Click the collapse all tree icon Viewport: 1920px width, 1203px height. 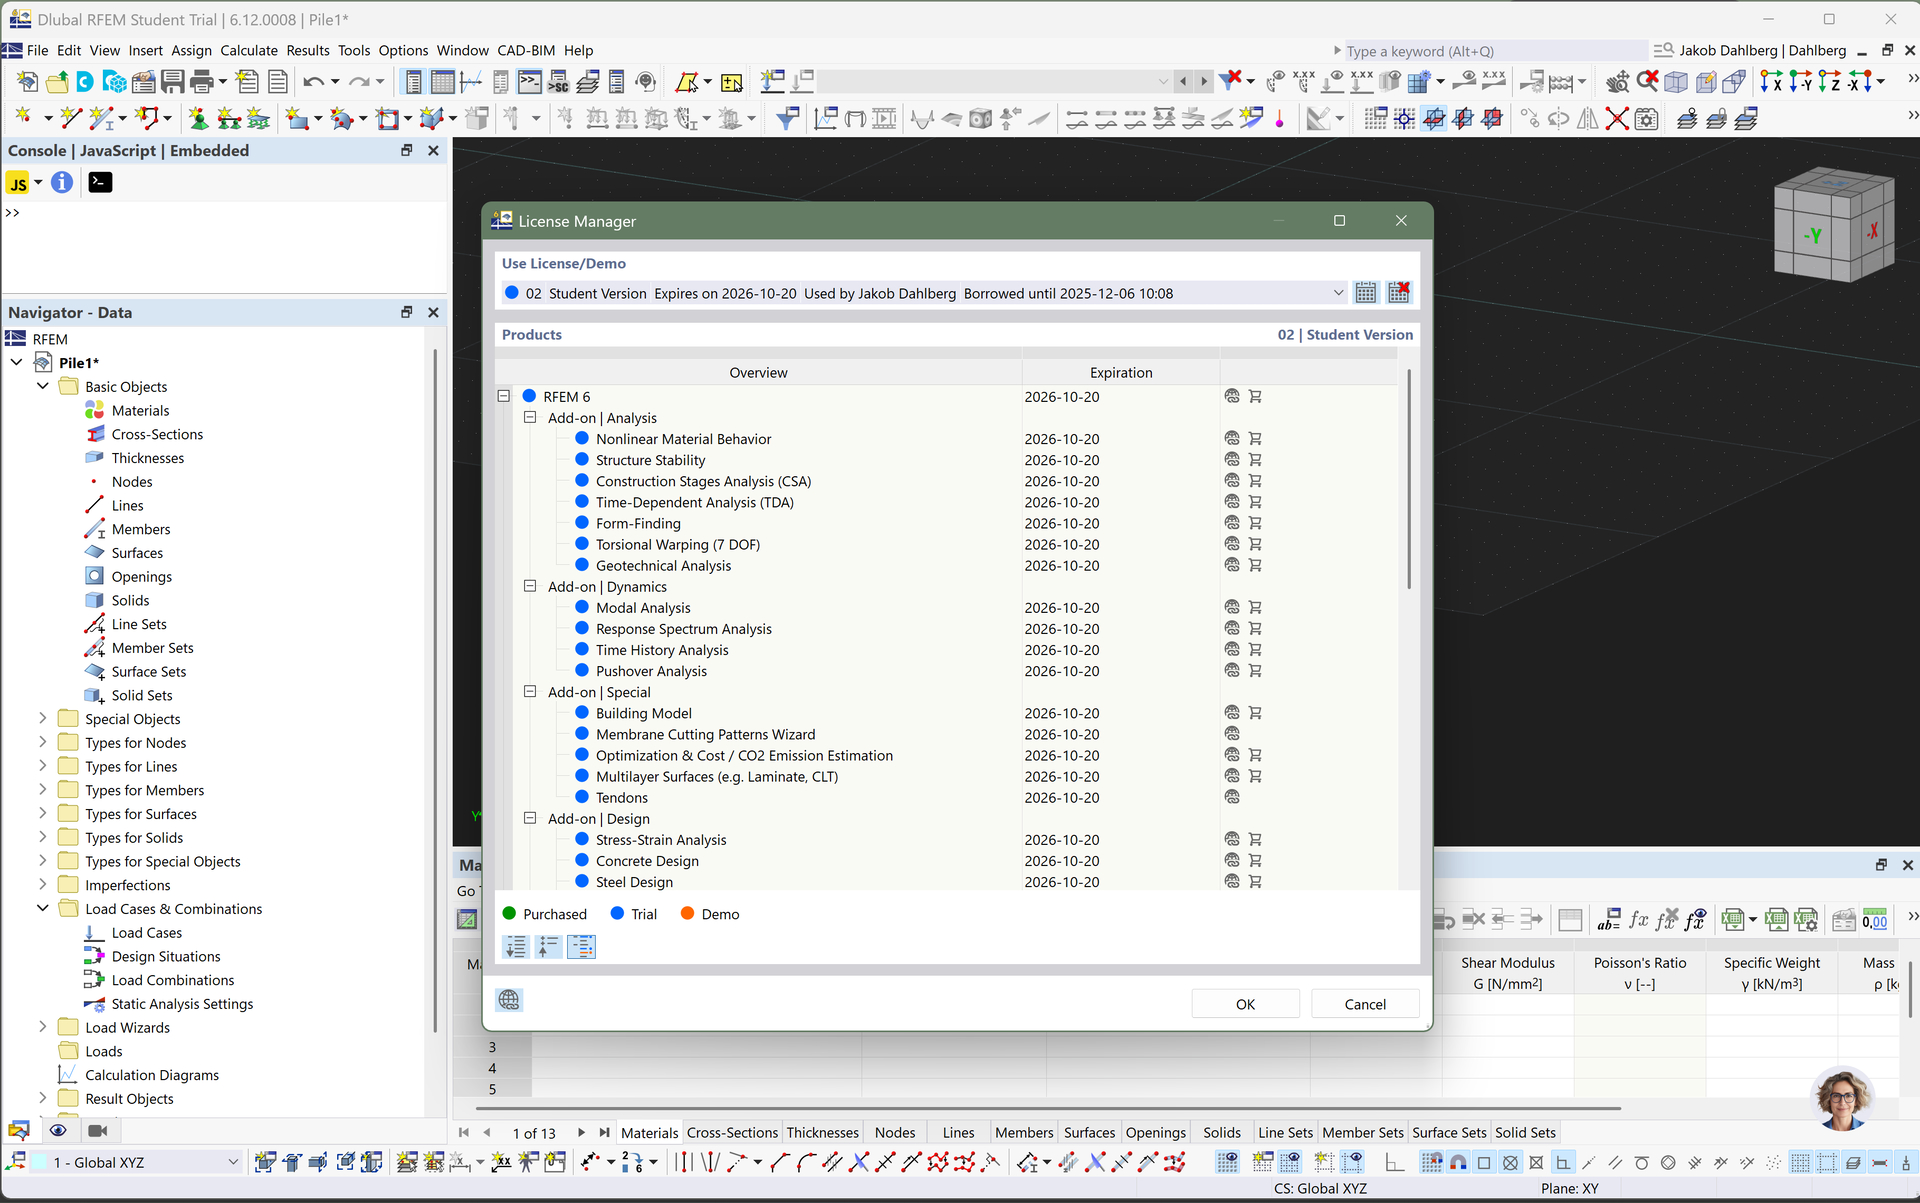point(548,947)
